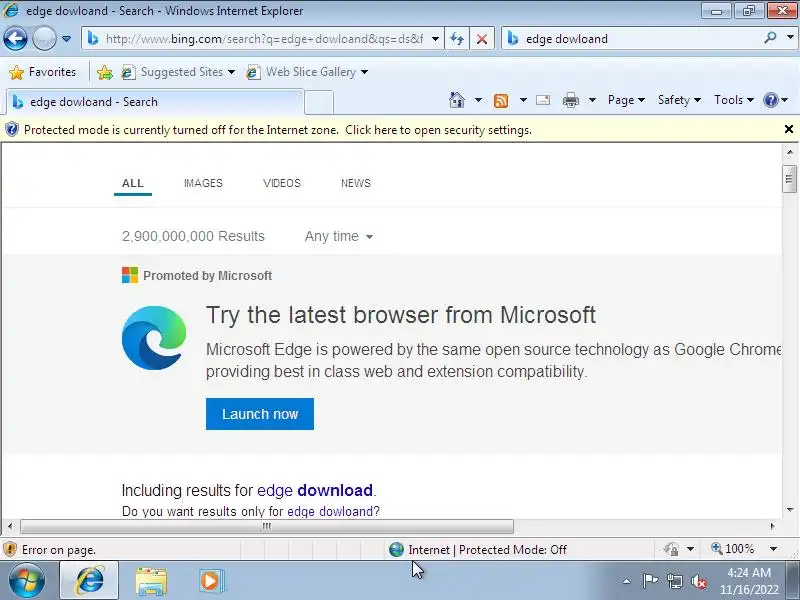The width and height of the screenshot is (800, 600).
Task: Switch to the VIDEOS results tab
Action: [x=282, y=183]
